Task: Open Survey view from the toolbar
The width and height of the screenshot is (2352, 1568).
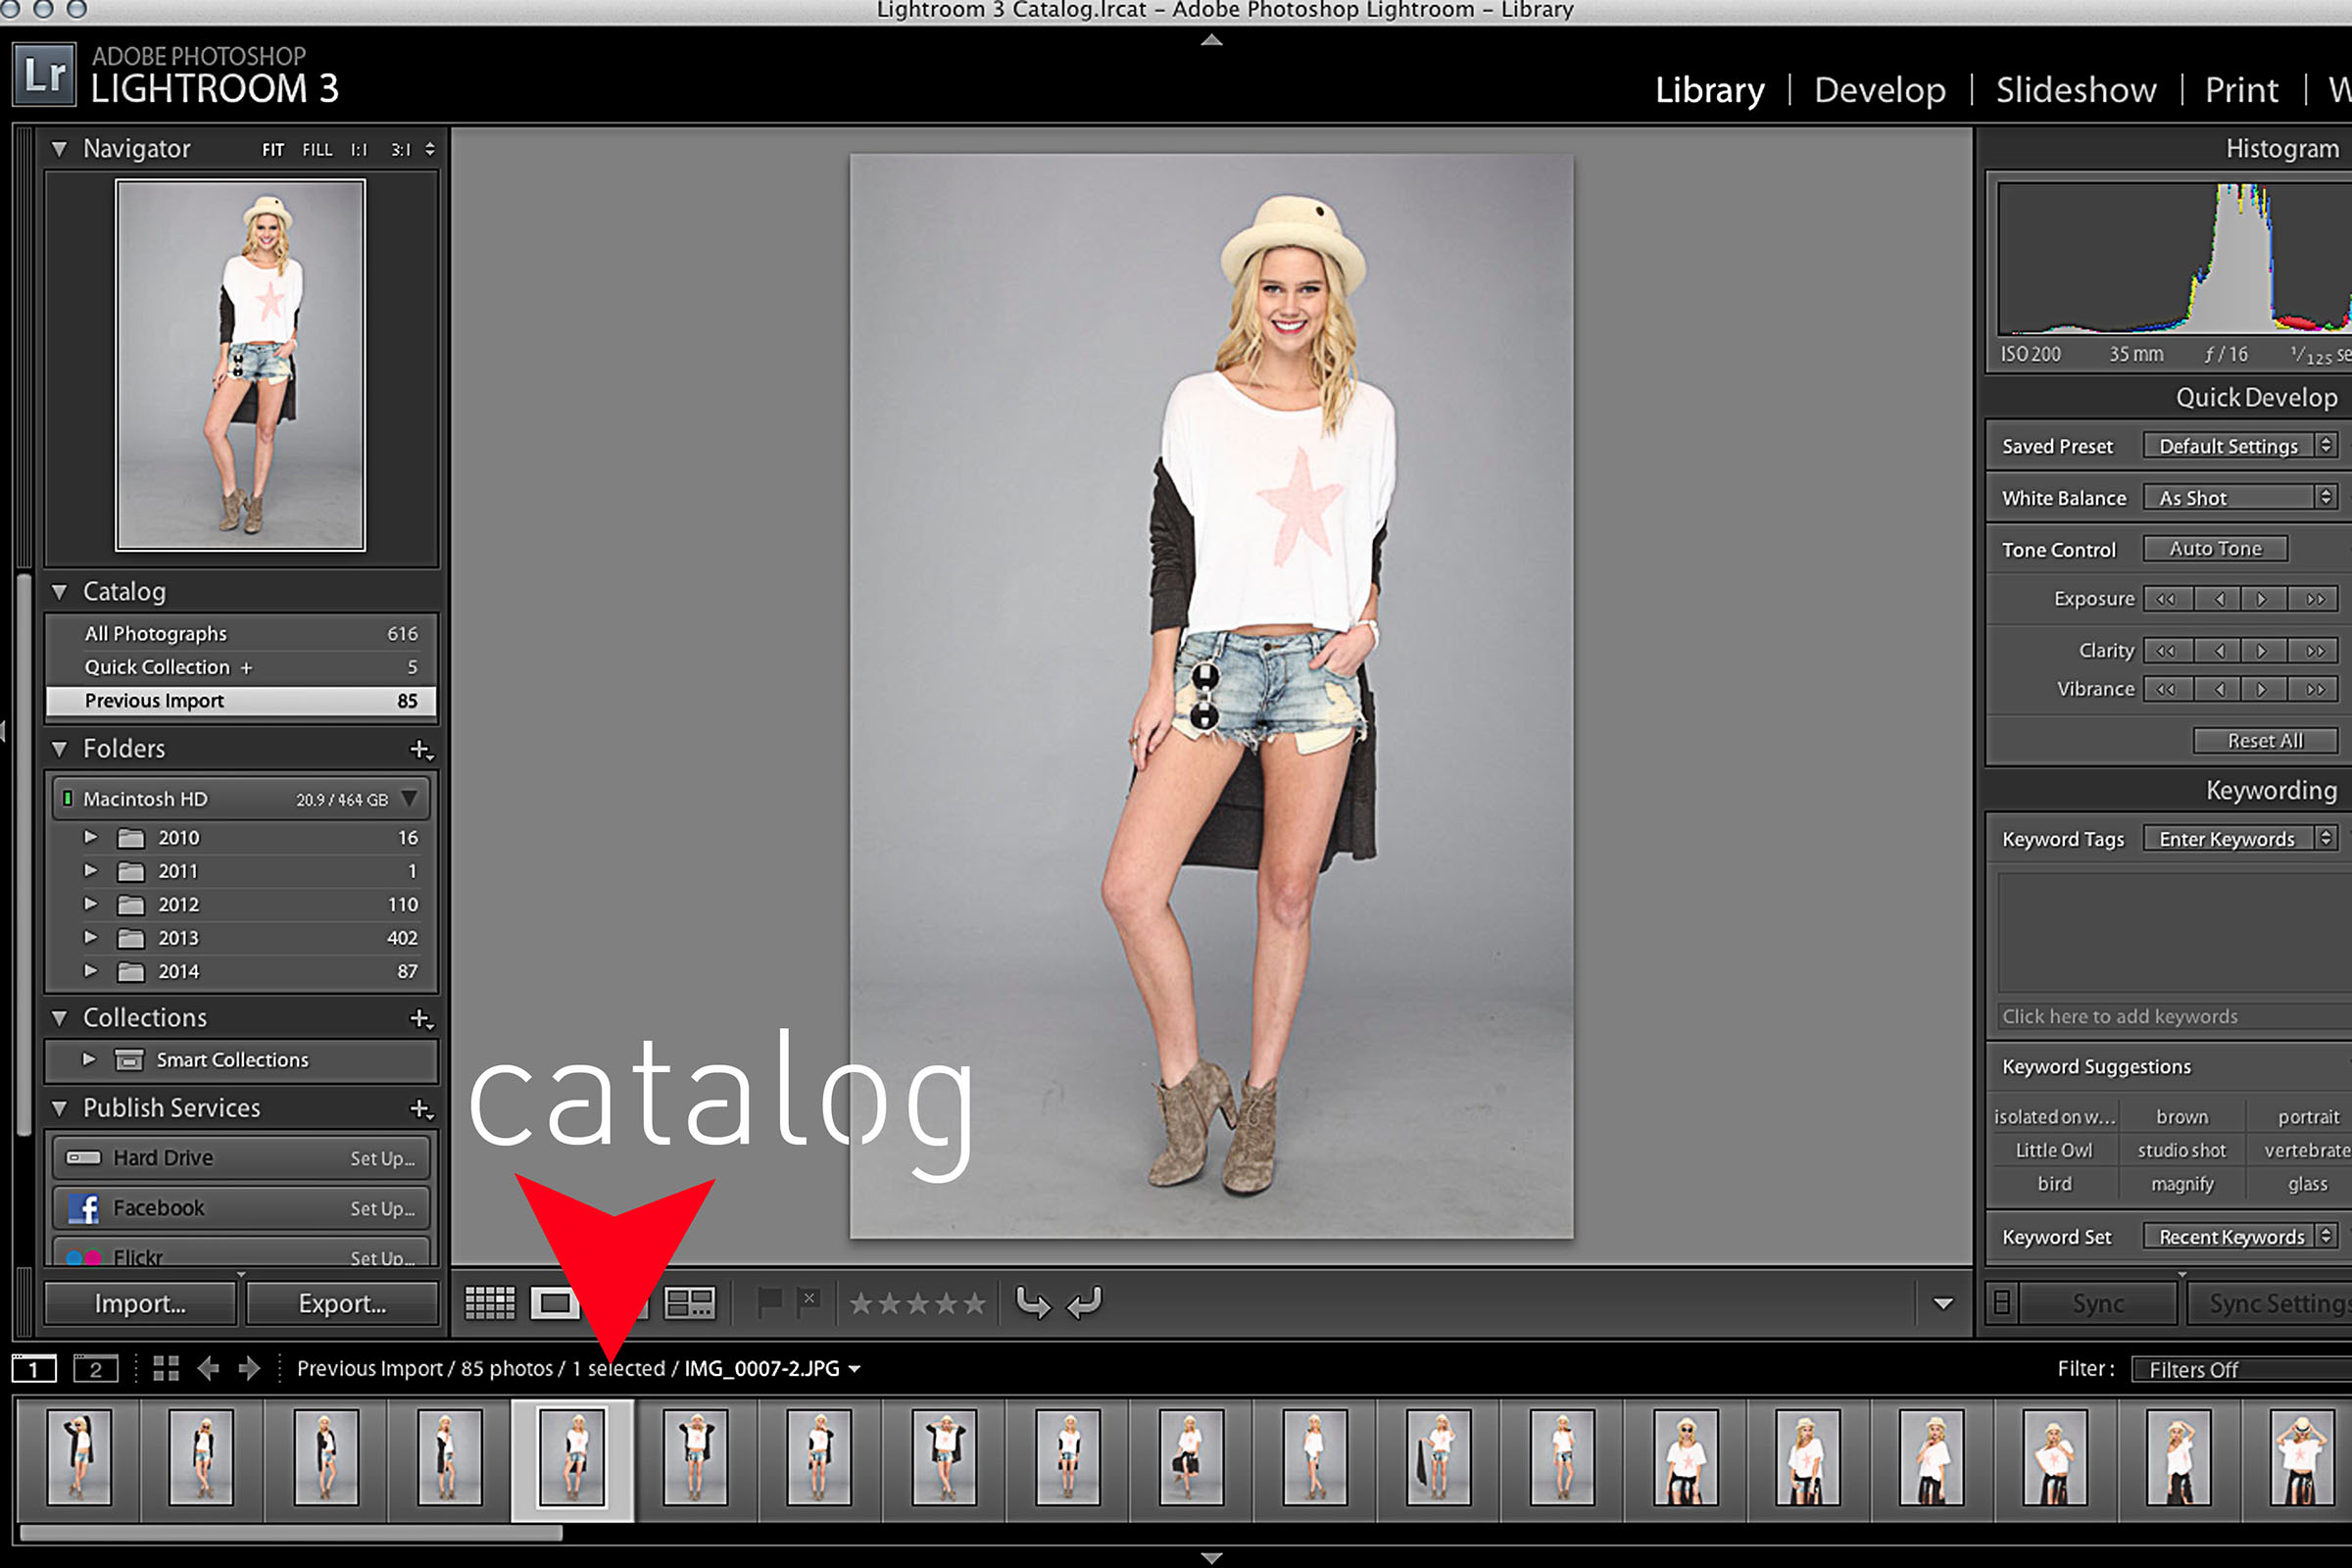Action: pos(690,1303)
